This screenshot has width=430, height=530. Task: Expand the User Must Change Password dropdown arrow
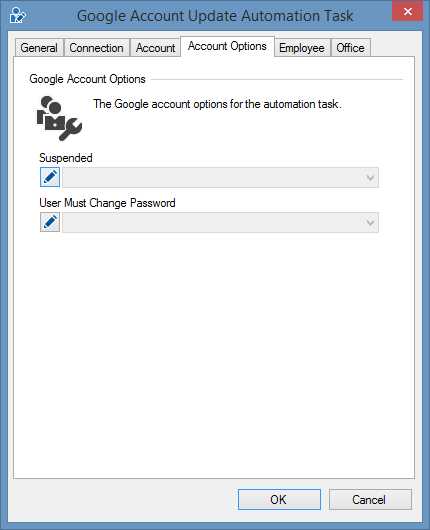371,222
